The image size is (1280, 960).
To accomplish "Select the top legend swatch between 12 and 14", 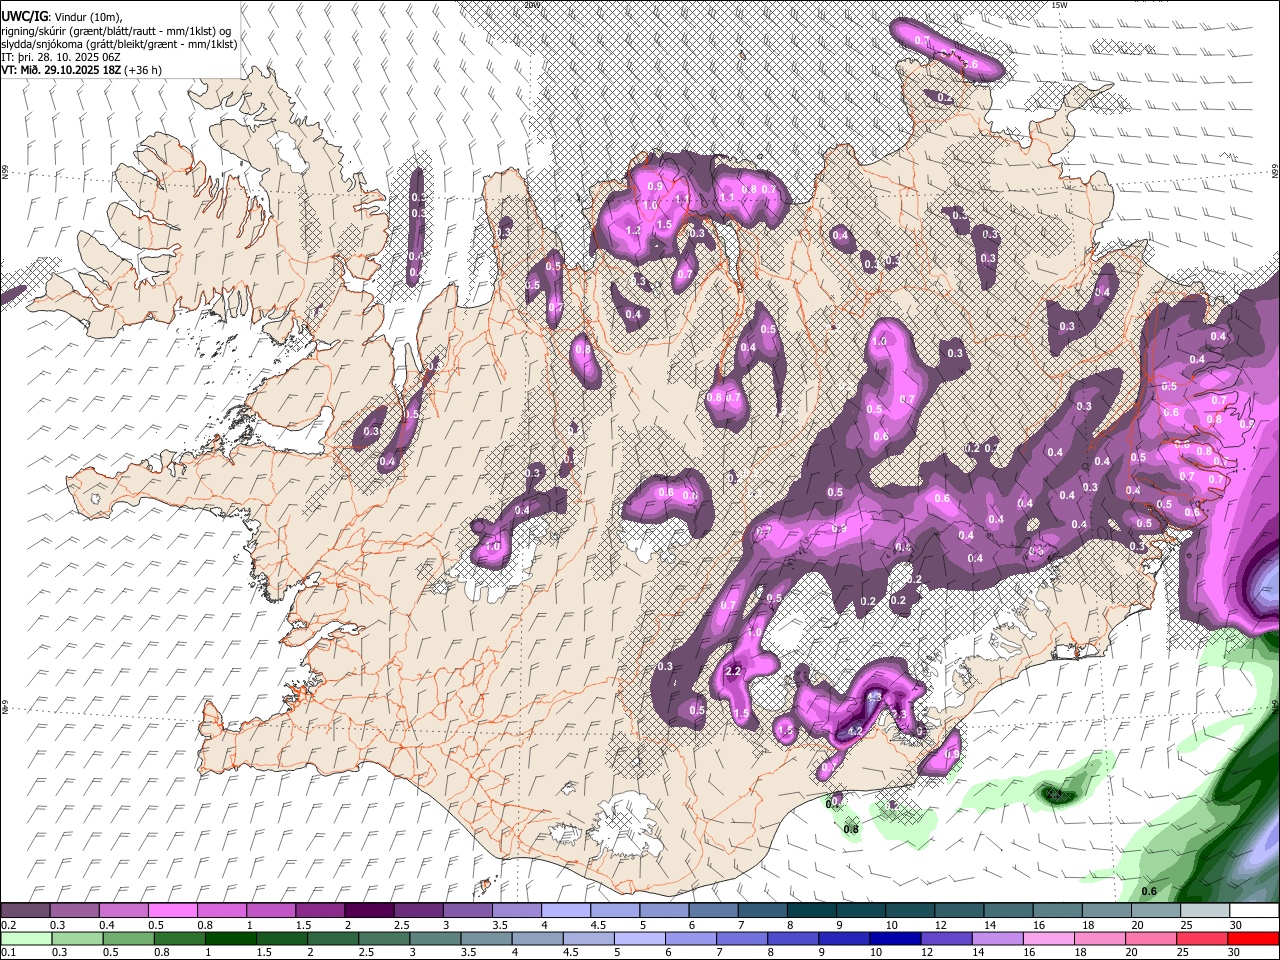I will click(x=959, y=911).
